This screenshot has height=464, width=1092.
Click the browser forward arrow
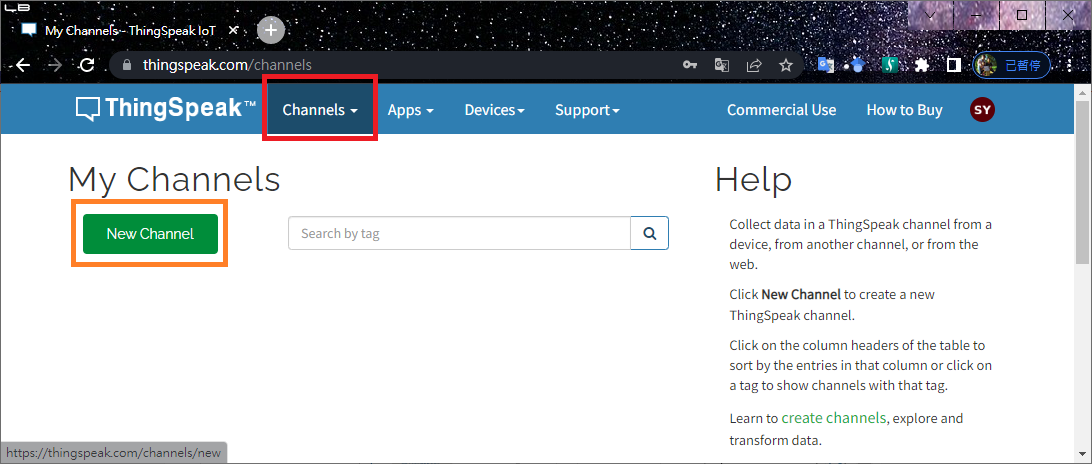point(55,65)
